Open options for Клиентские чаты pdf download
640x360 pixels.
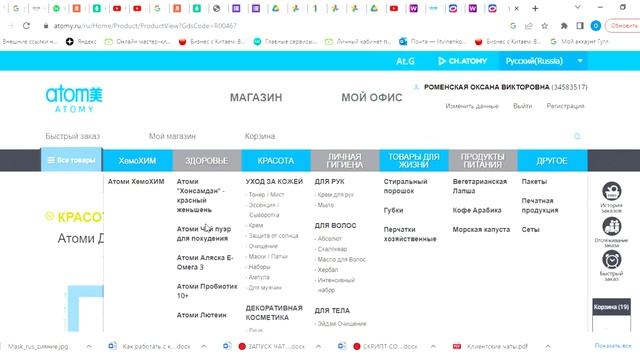tap(548, 346)
